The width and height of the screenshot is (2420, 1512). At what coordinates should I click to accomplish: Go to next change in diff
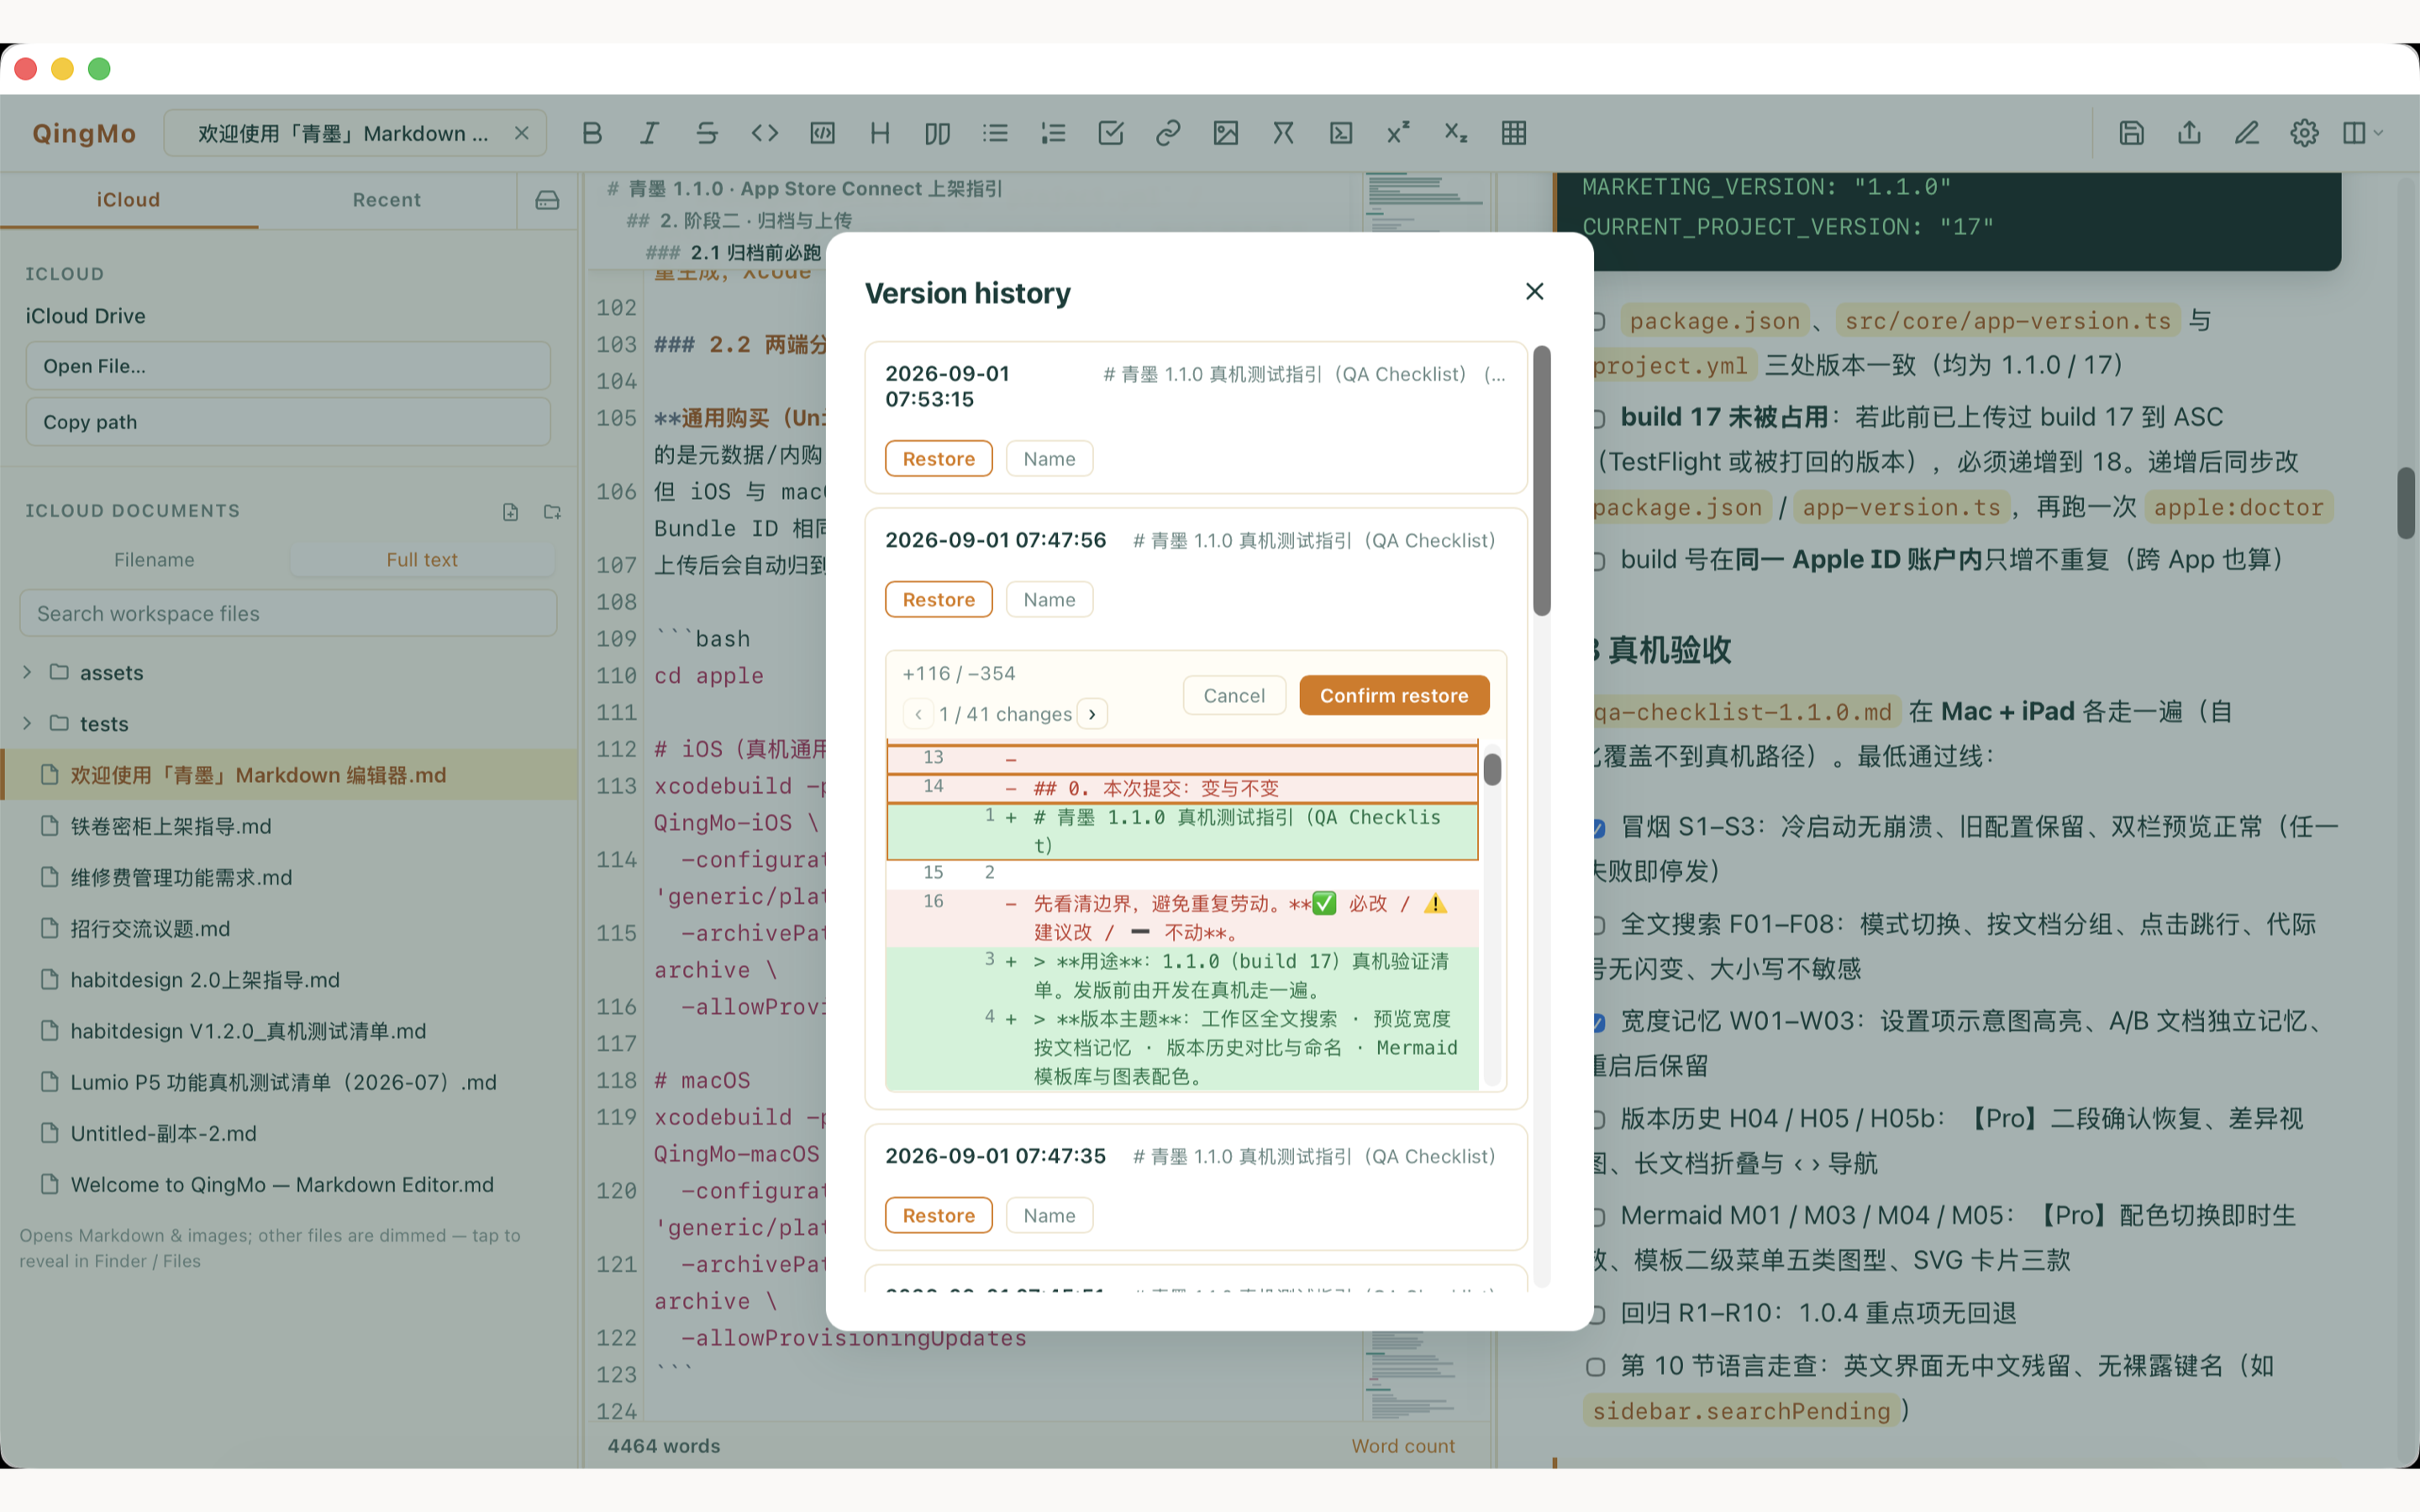coord(1092,714)
